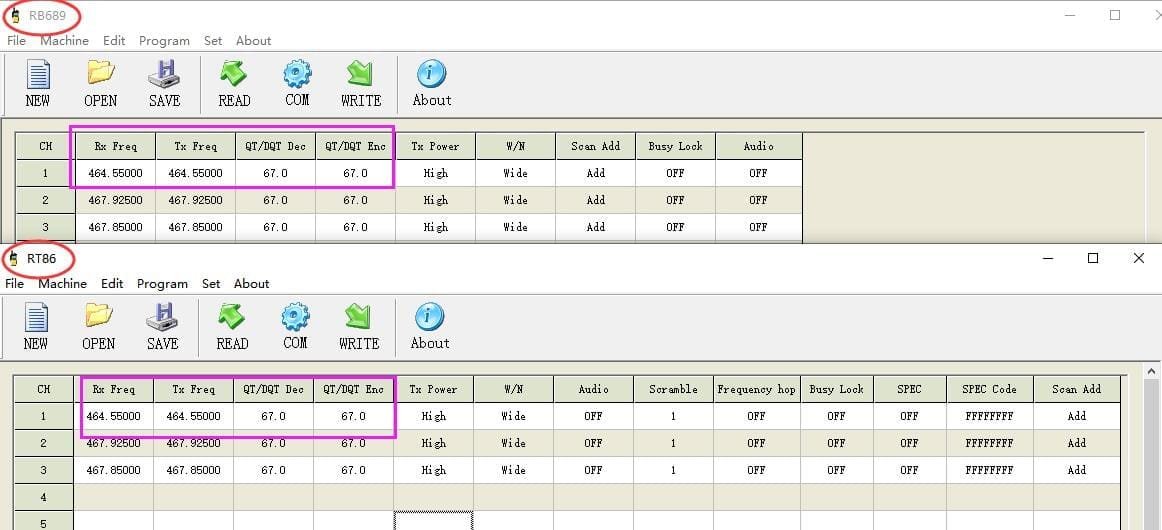Click SAVE disk icon in RB689 window
Image resolution: width=1162 pixels, height=530 pixels.
[164, 74]
